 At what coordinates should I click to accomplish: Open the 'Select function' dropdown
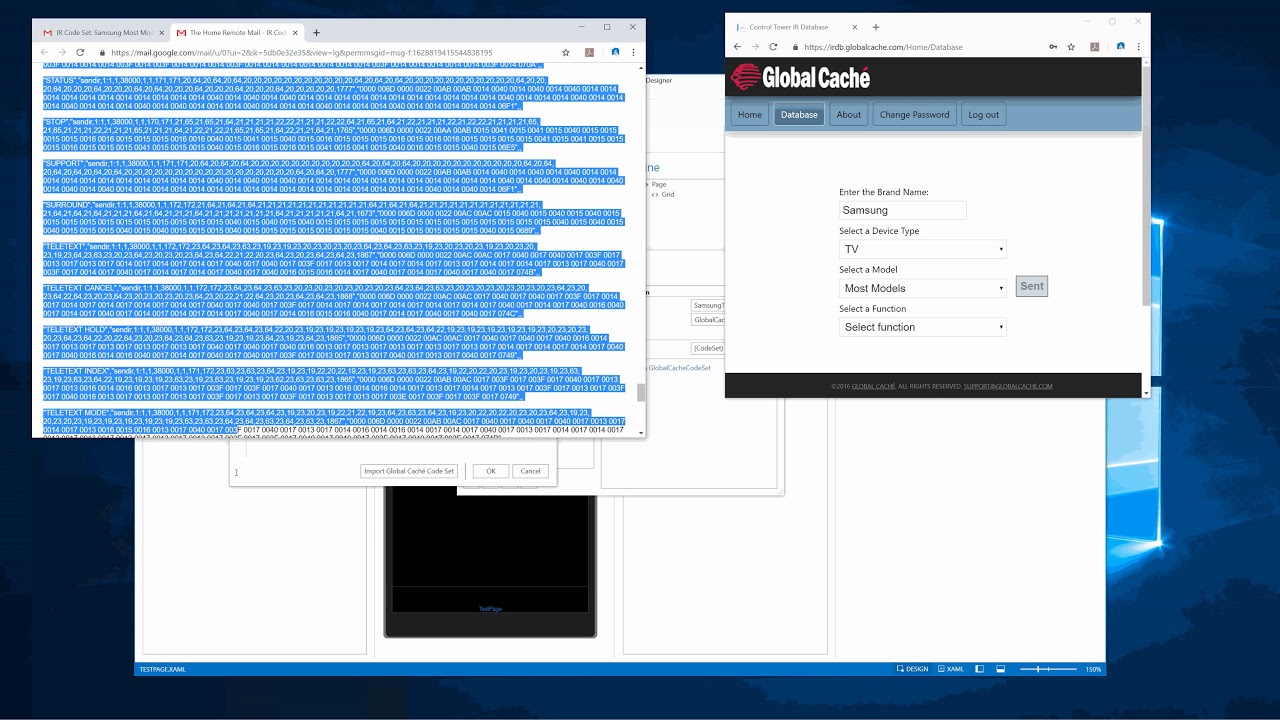pyautogui.click(x=923, y=327)
